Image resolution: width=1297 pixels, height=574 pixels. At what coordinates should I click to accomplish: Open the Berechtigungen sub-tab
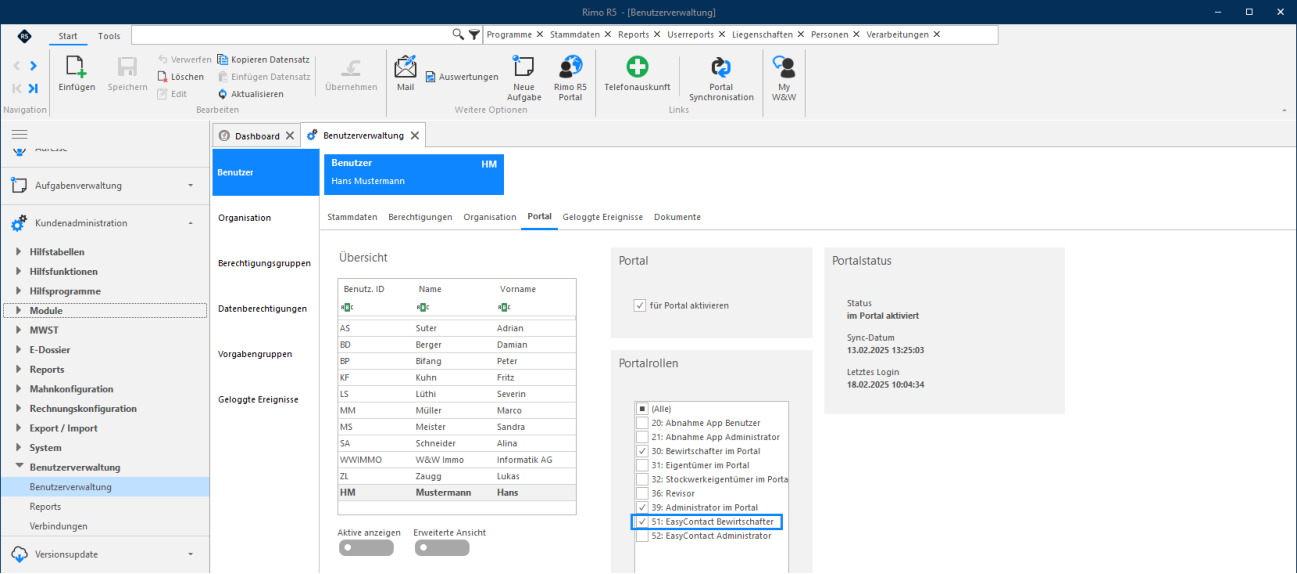420,217
